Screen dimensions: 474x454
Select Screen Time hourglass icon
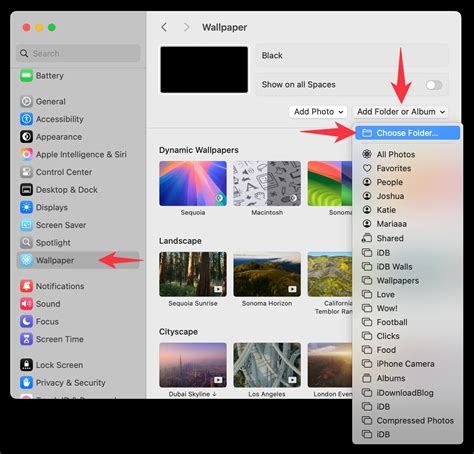(x=26, y=339)
